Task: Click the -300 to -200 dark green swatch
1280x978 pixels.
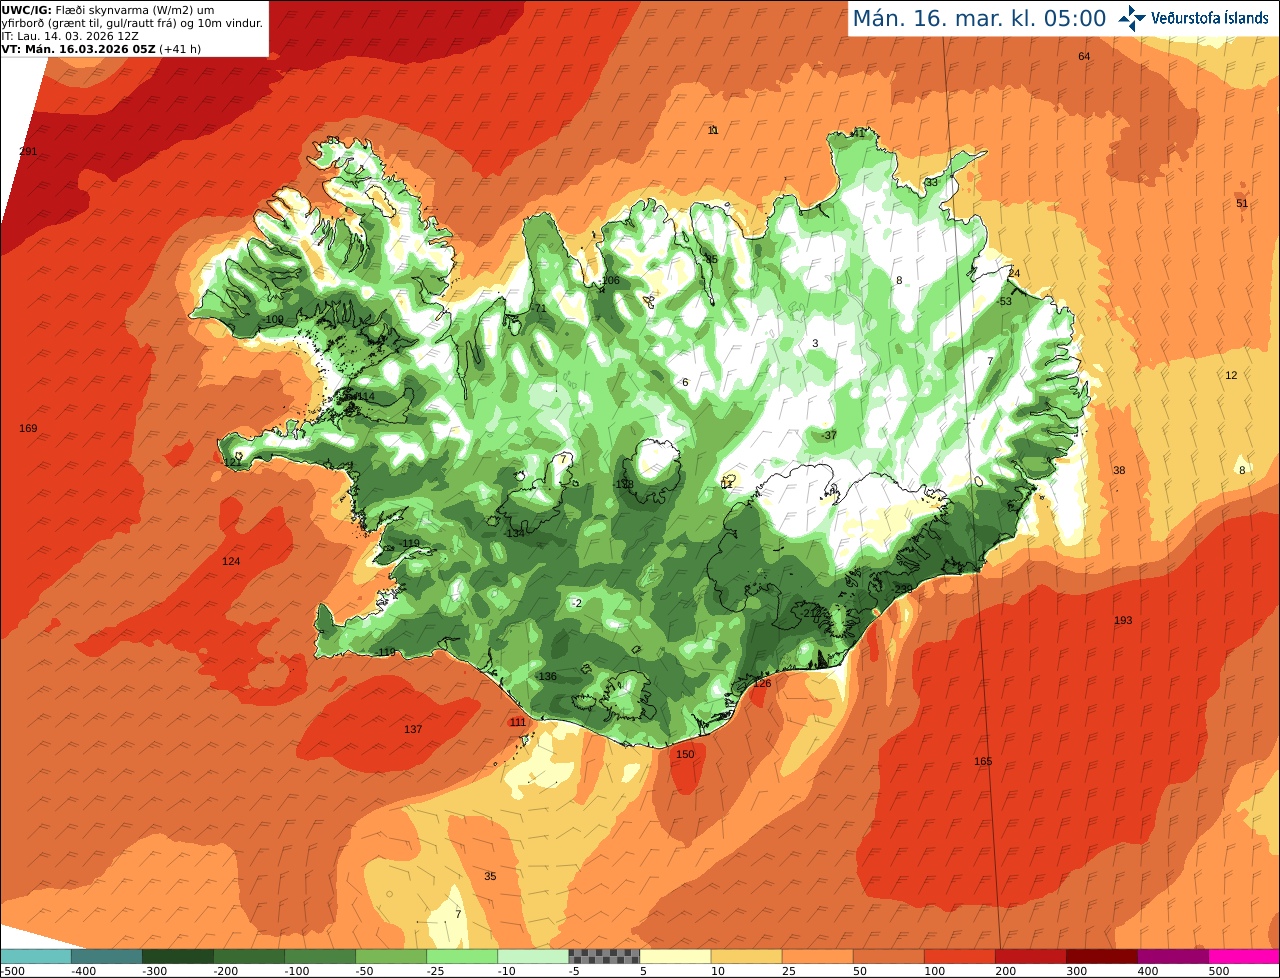Action: [x=177, y=956]
